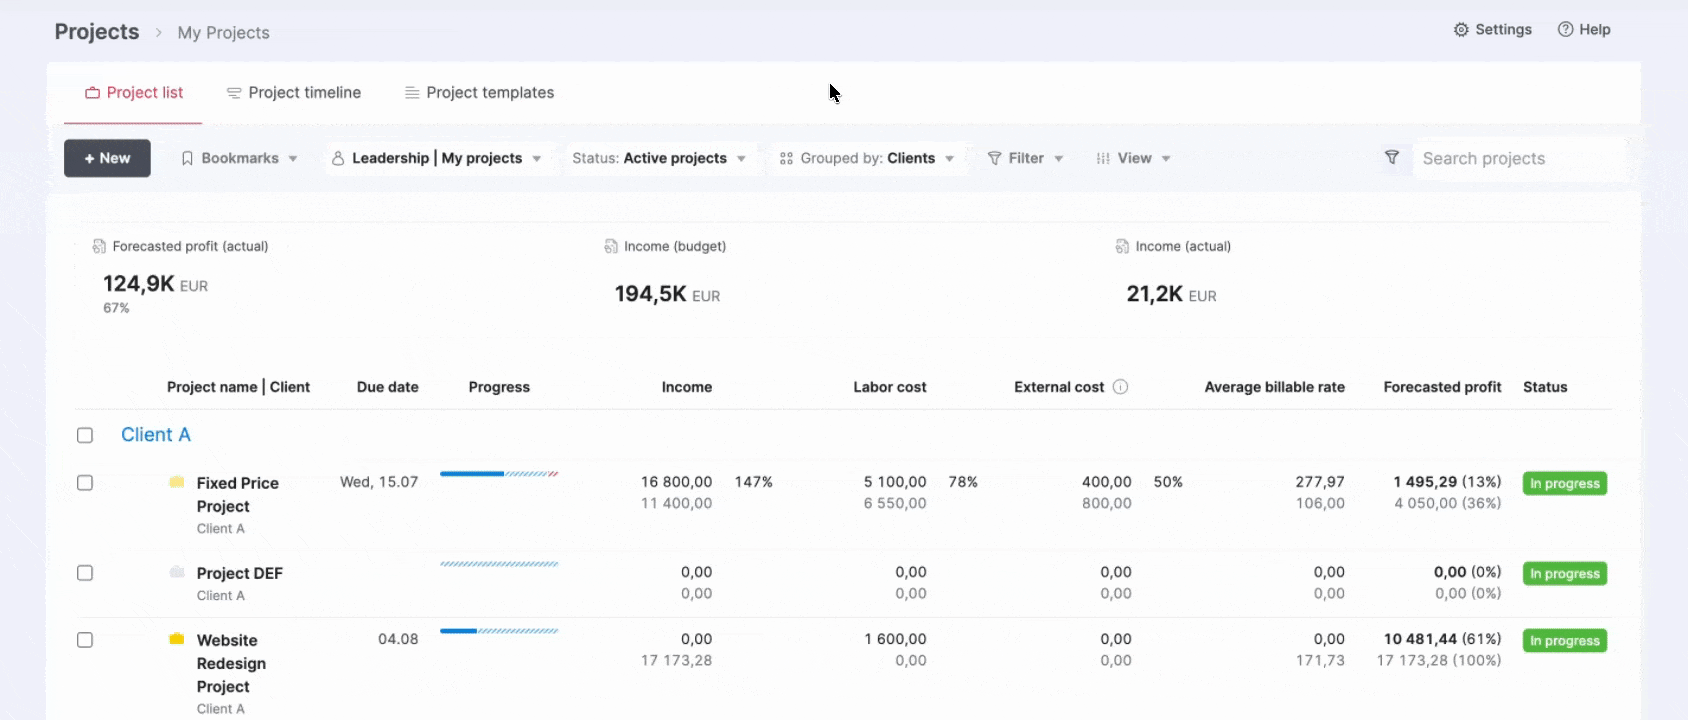Open the Bookmarks dropdown

point(239,158)
